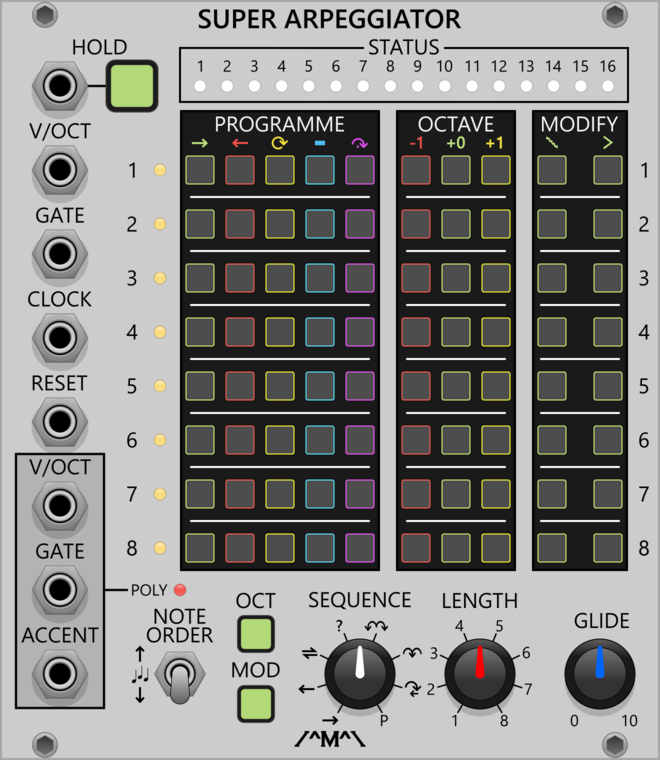The height and width of the screenshot is (760, 660).
Task: Enable row 8 purple skip programme button
Action: (x=360, y=548)
